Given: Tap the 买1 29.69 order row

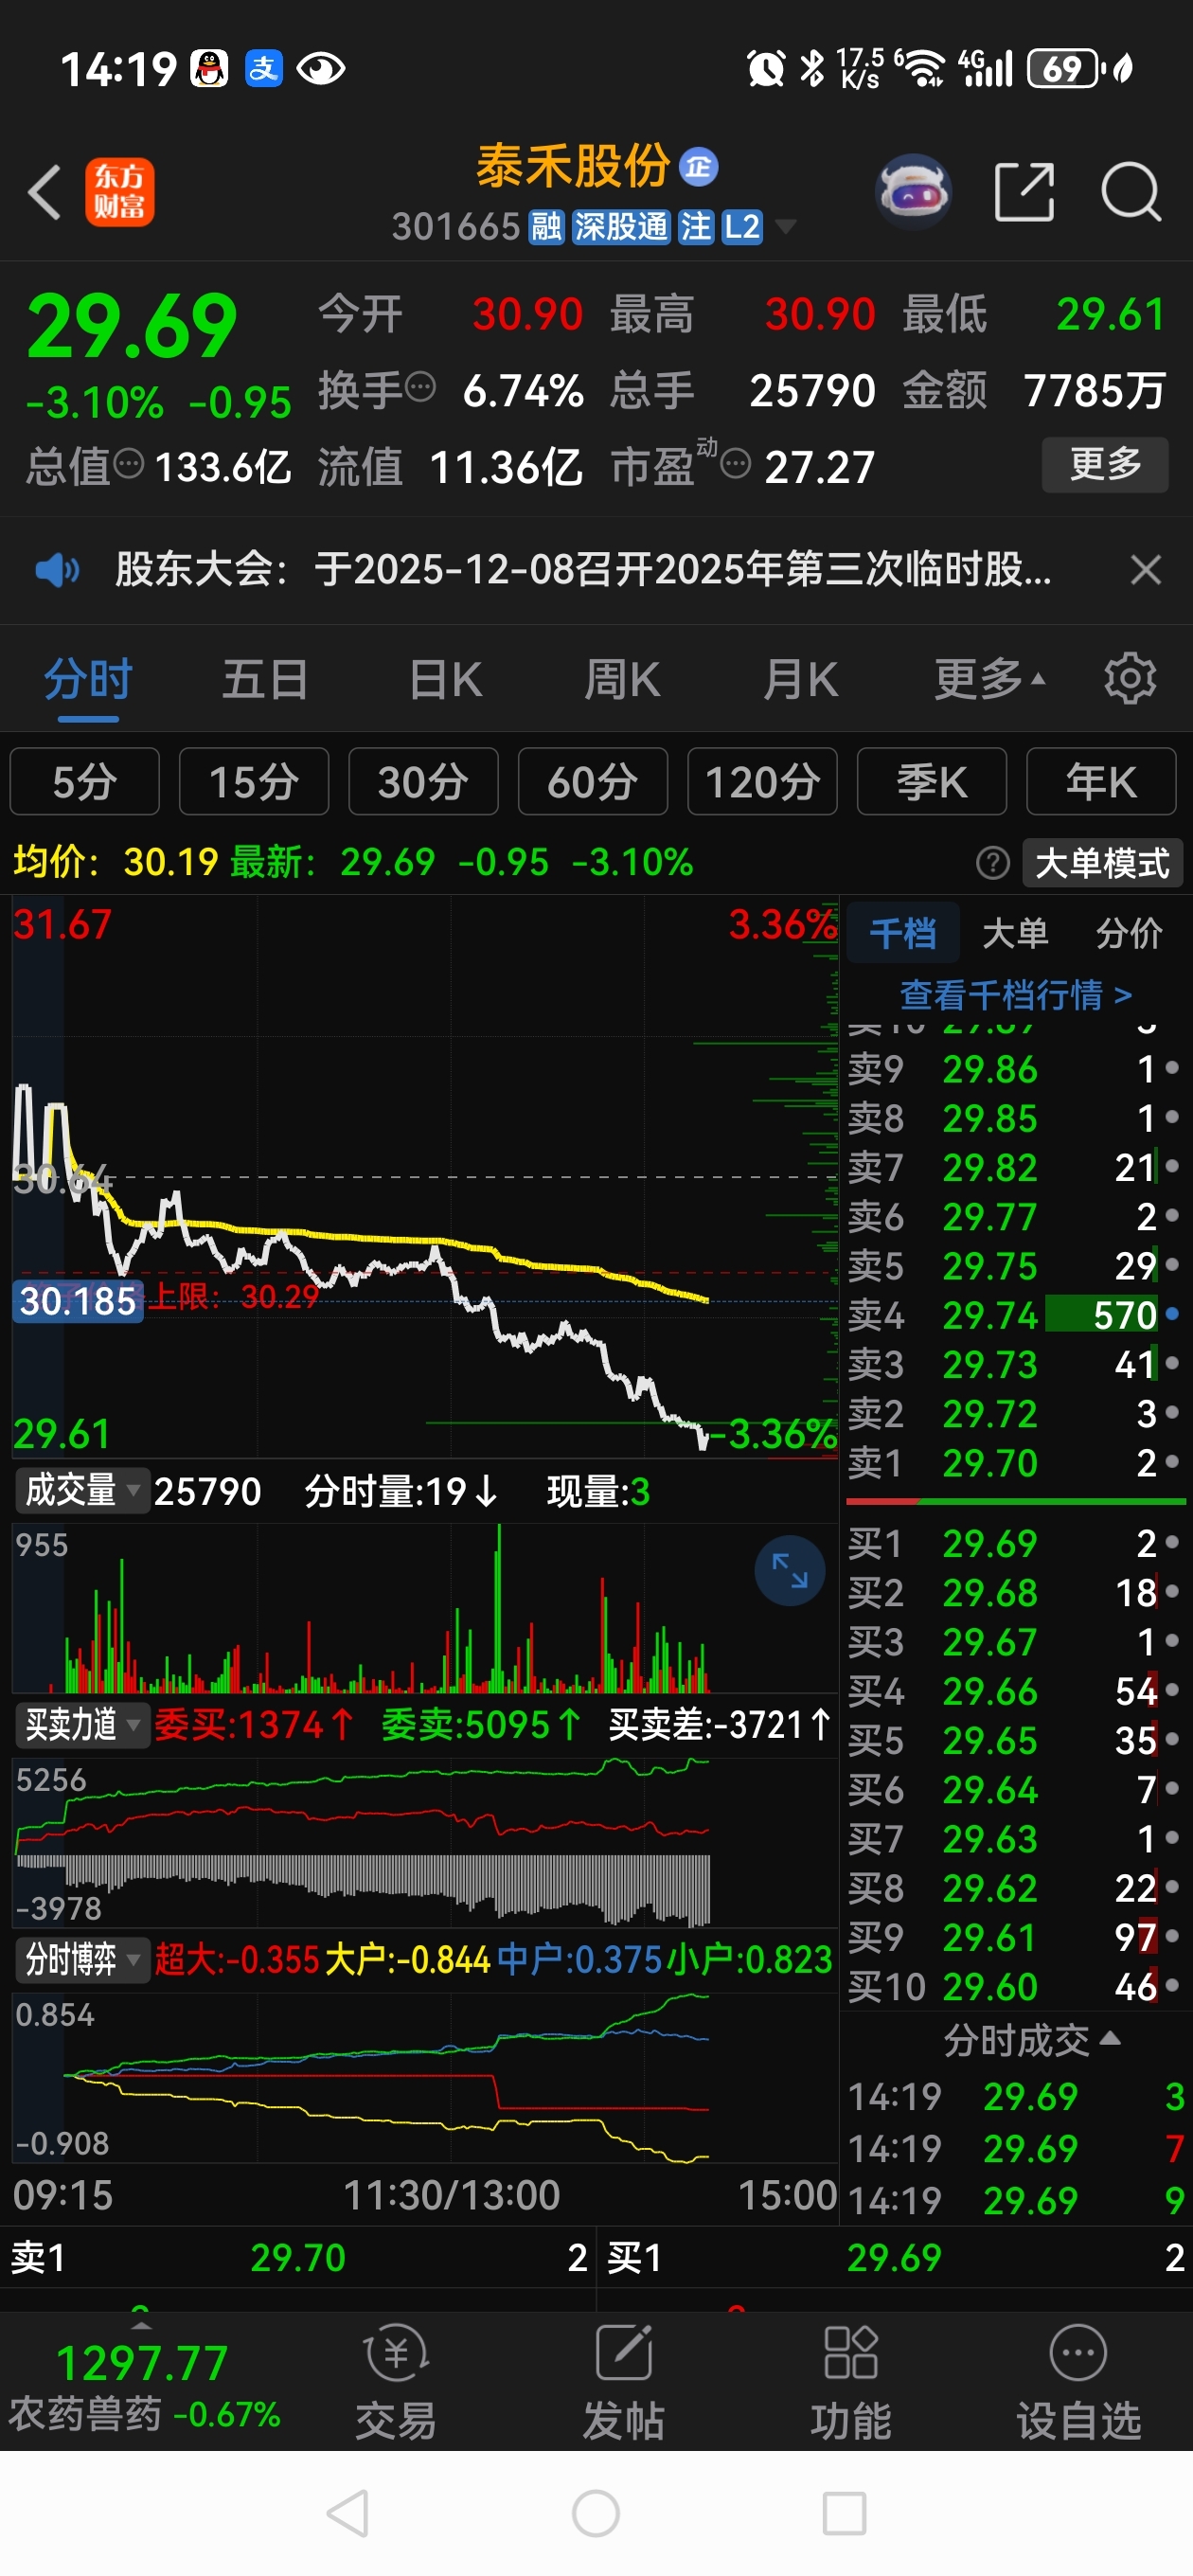Looking at the screenshot, I should 1015,1543.
